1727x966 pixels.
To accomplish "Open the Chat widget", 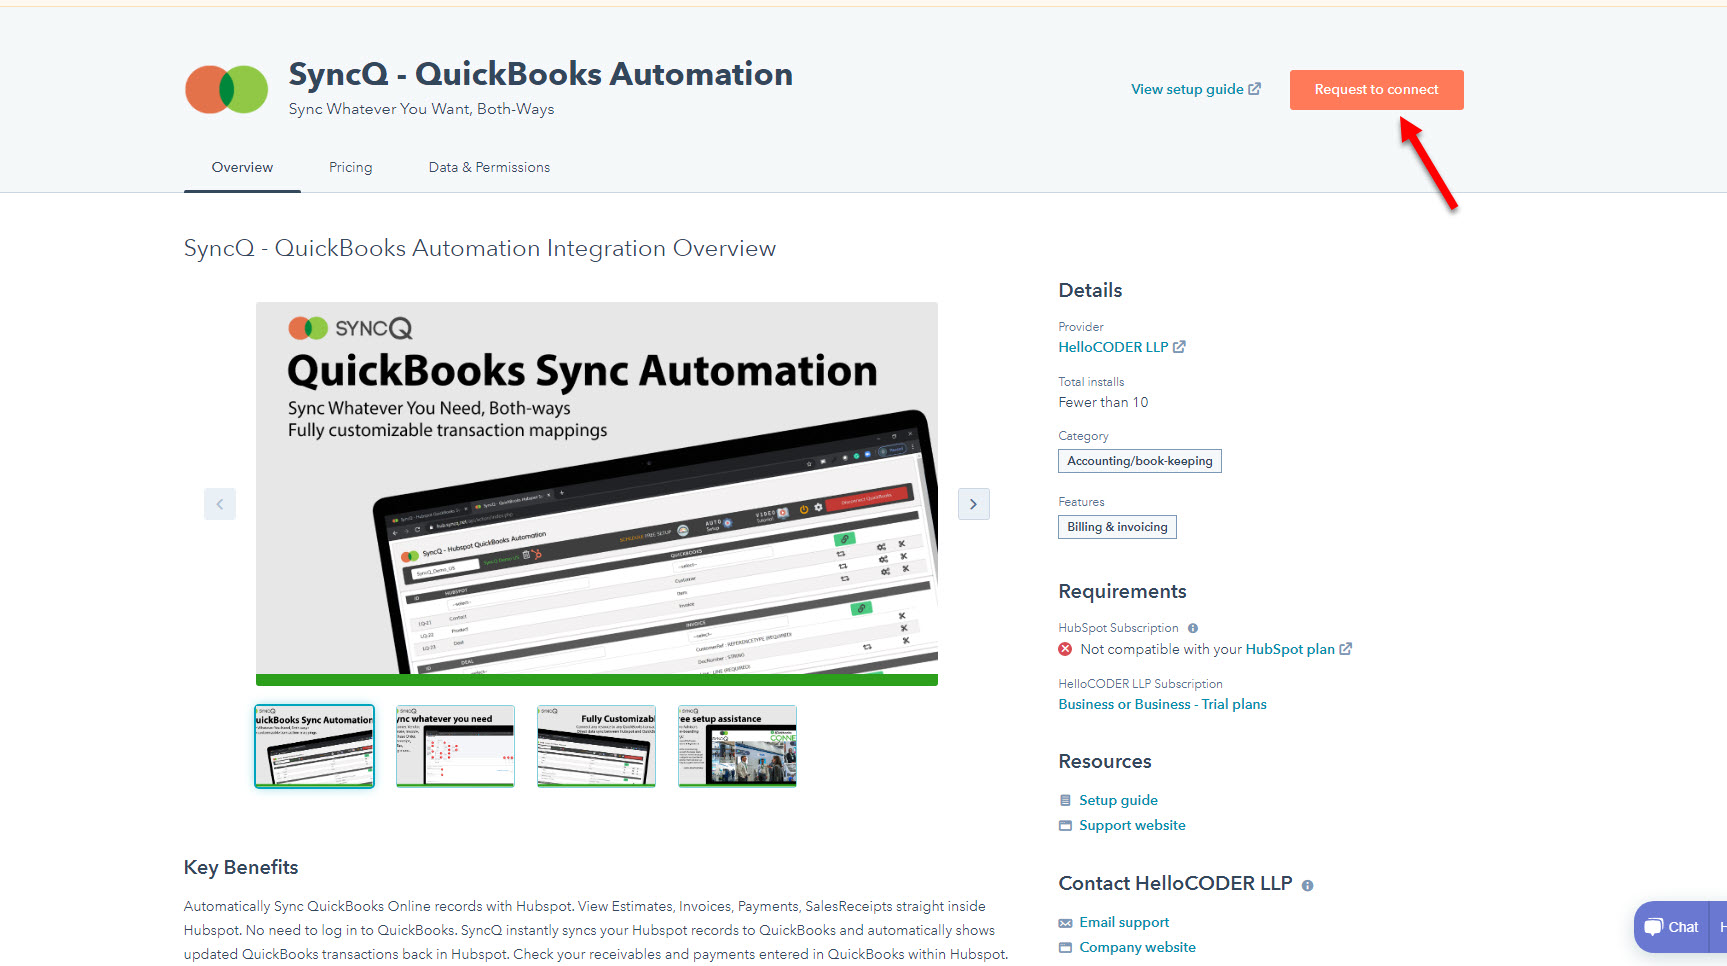I will pos(1671,926).
